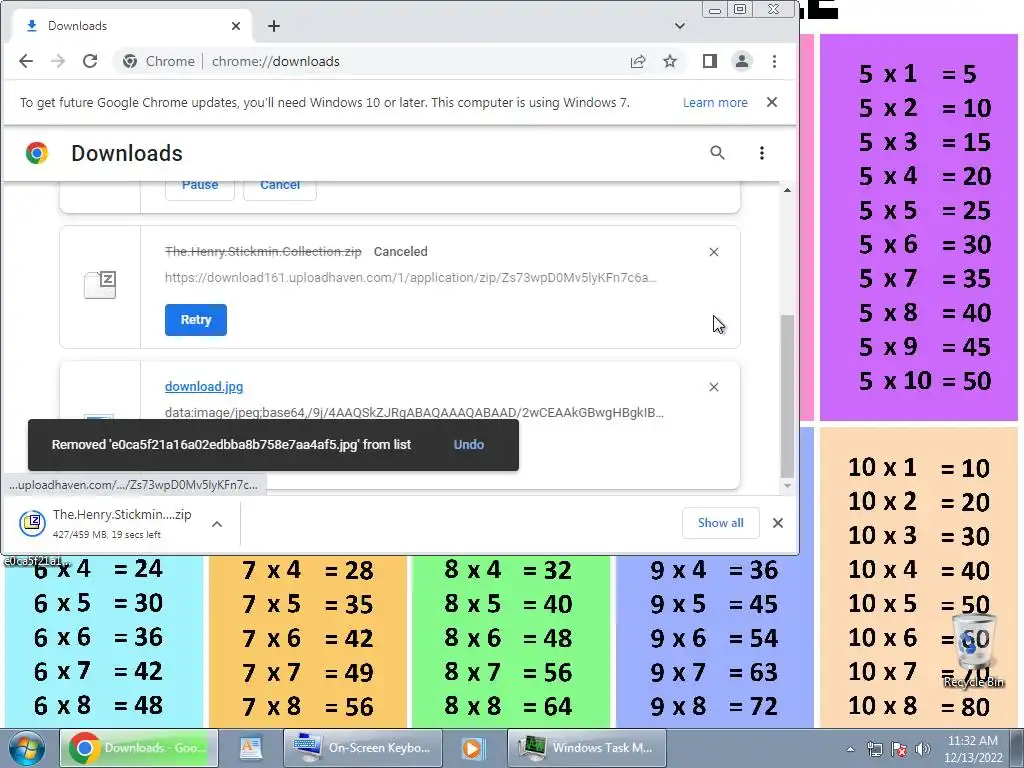Select the Recycle Bin desktop icon

click(974, 650)
